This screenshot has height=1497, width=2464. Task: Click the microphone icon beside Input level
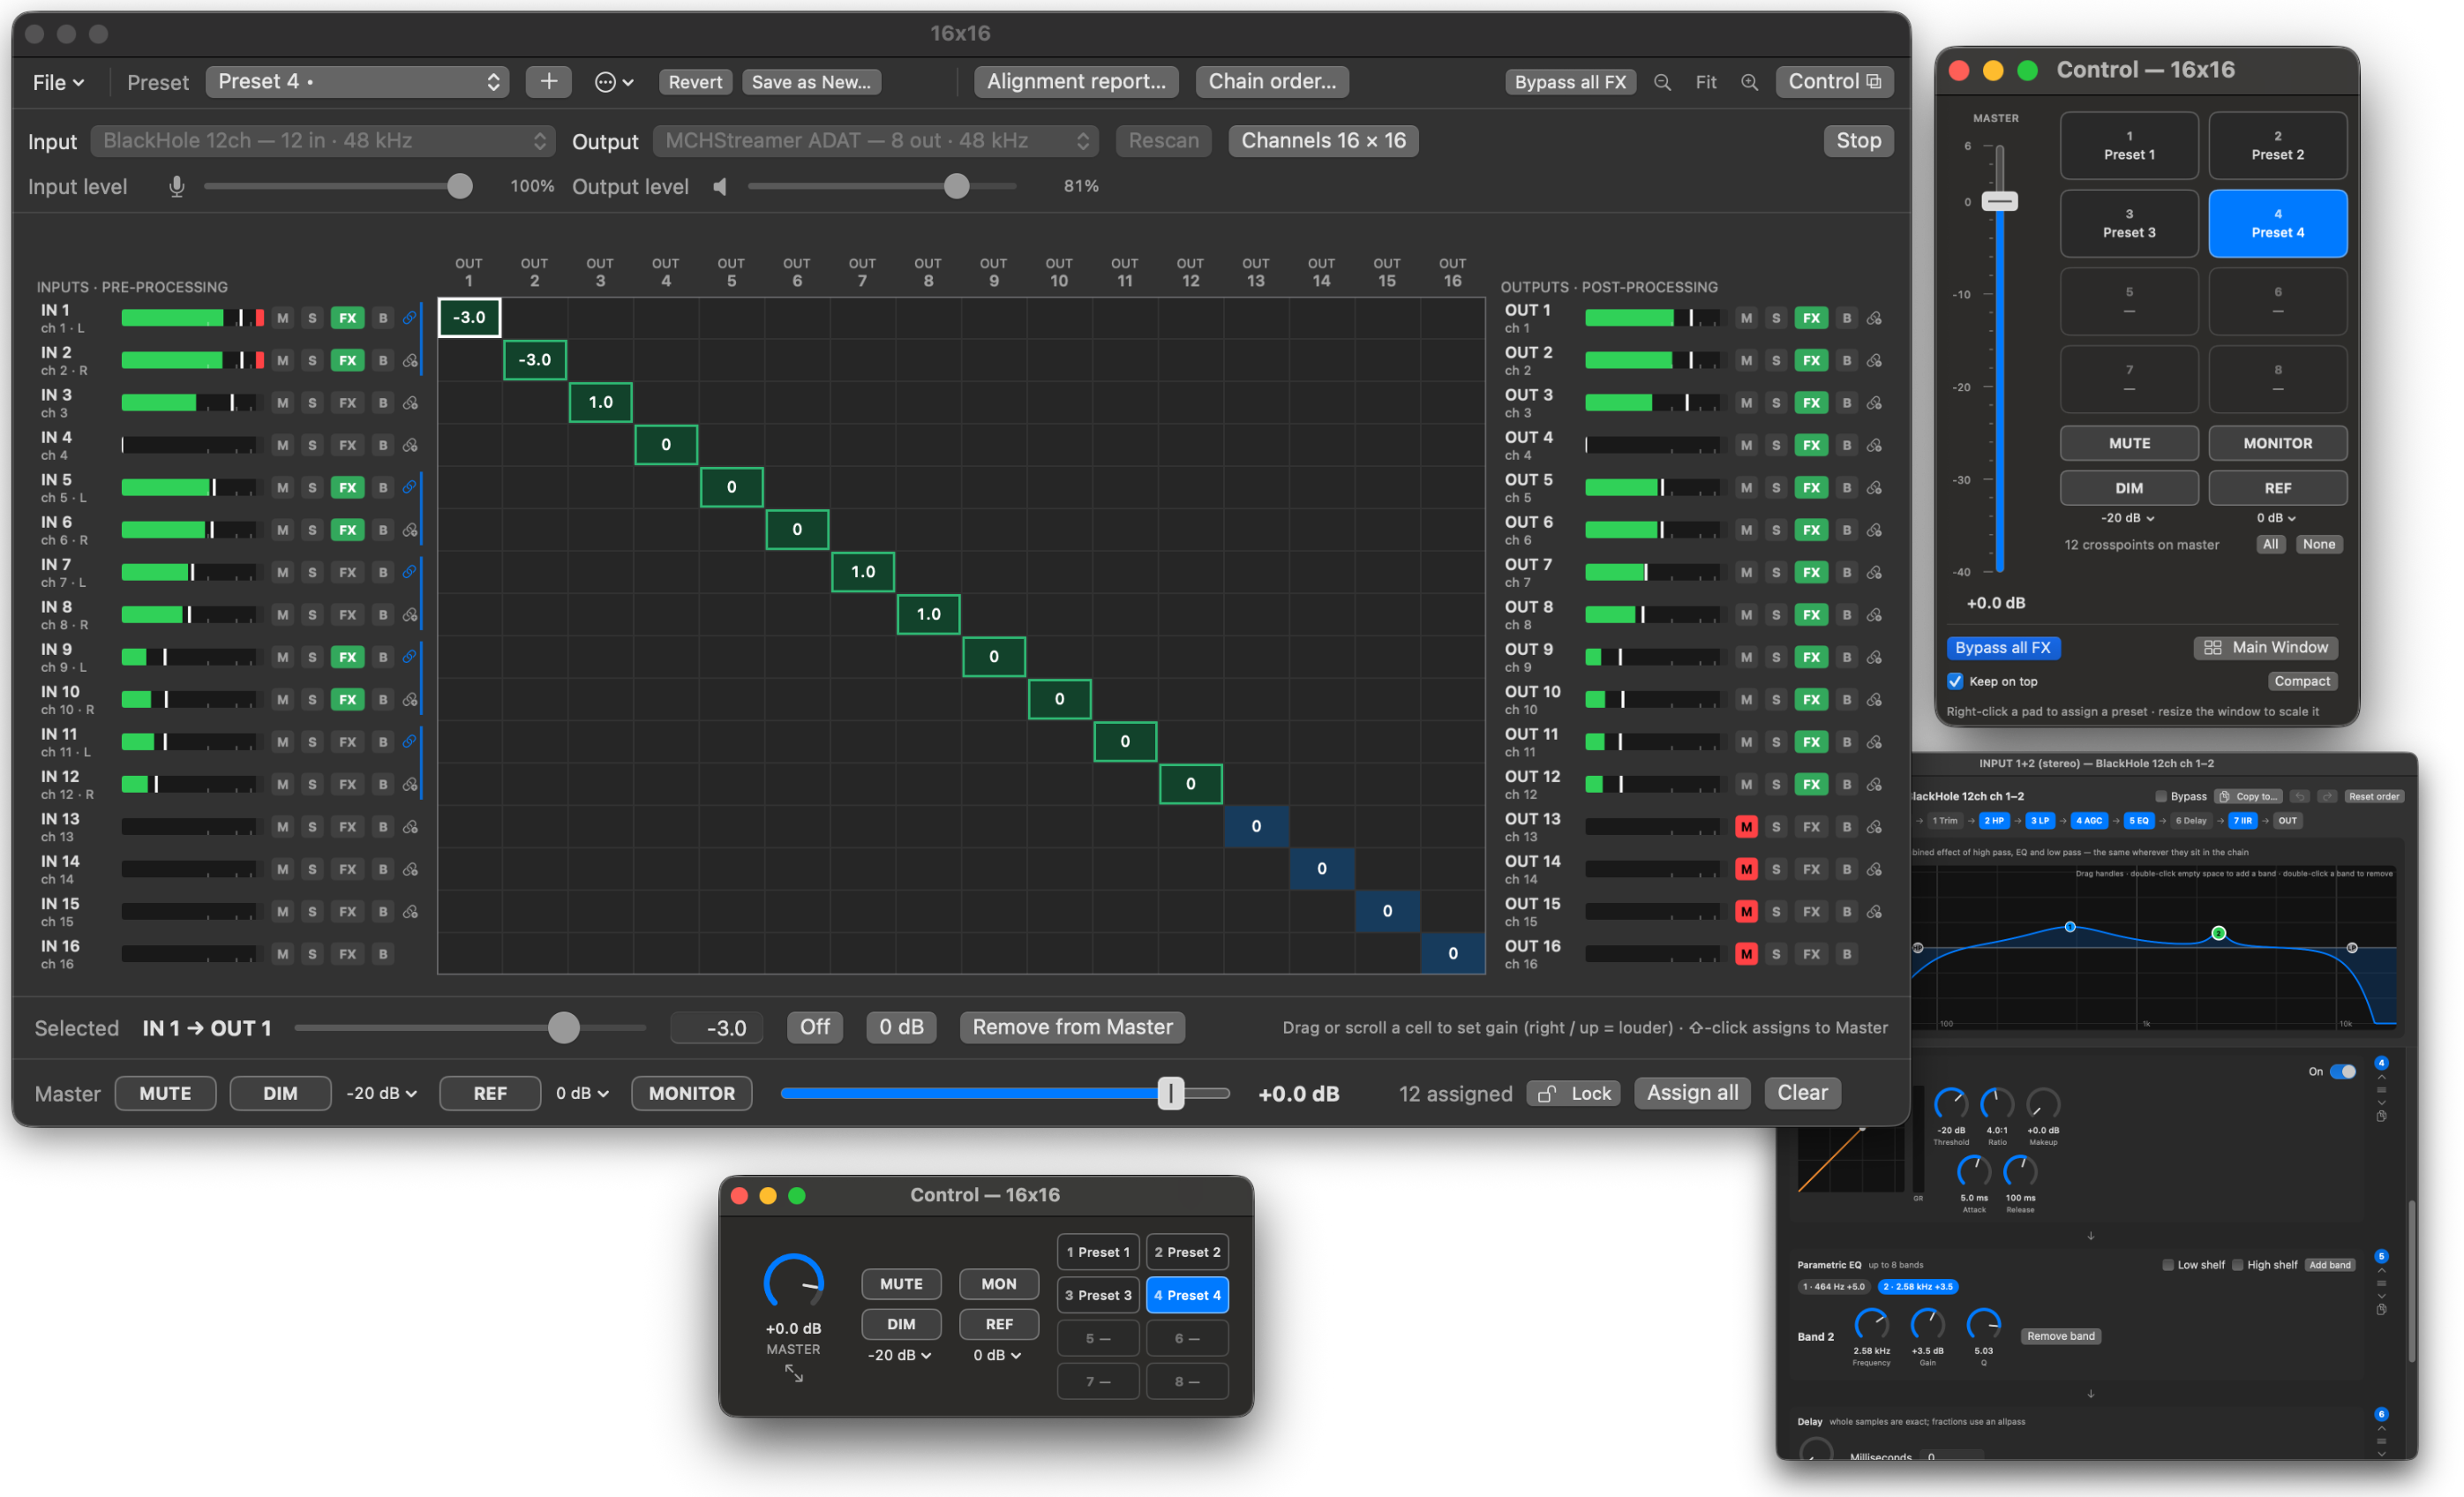[177, 186]
